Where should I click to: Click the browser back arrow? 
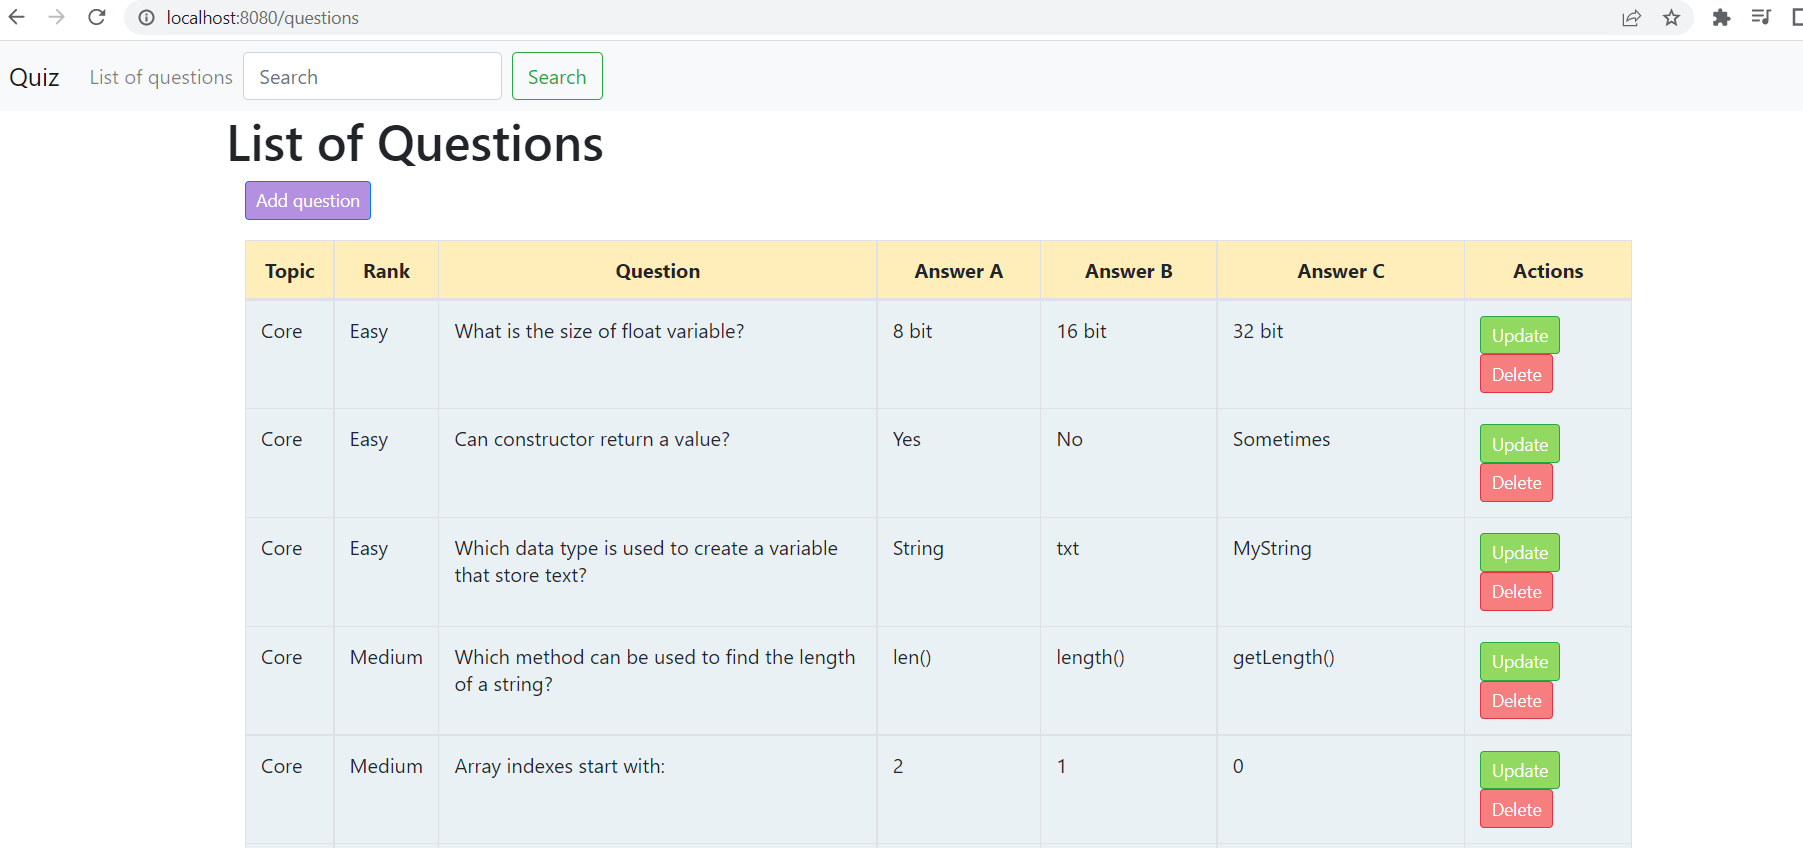pos(17,17)
